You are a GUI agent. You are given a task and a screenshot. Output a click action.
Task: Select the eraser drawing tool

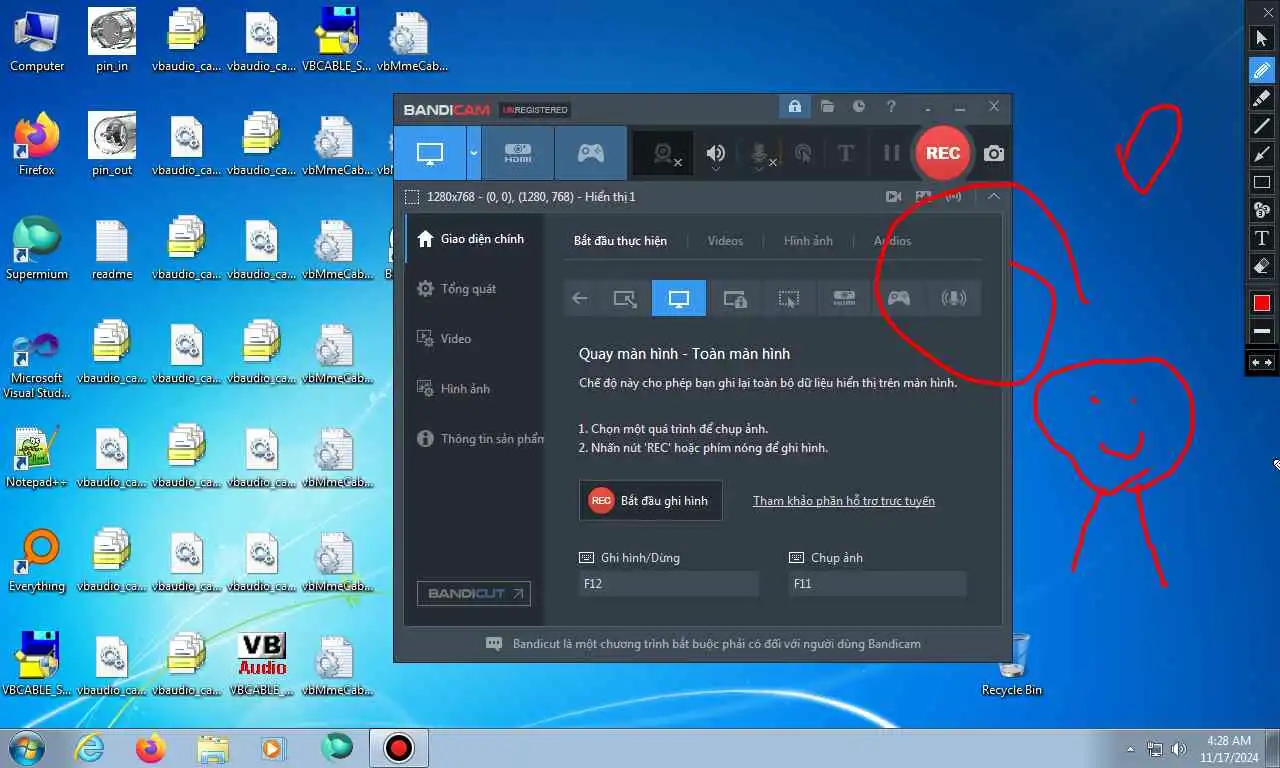point(1262,266)
